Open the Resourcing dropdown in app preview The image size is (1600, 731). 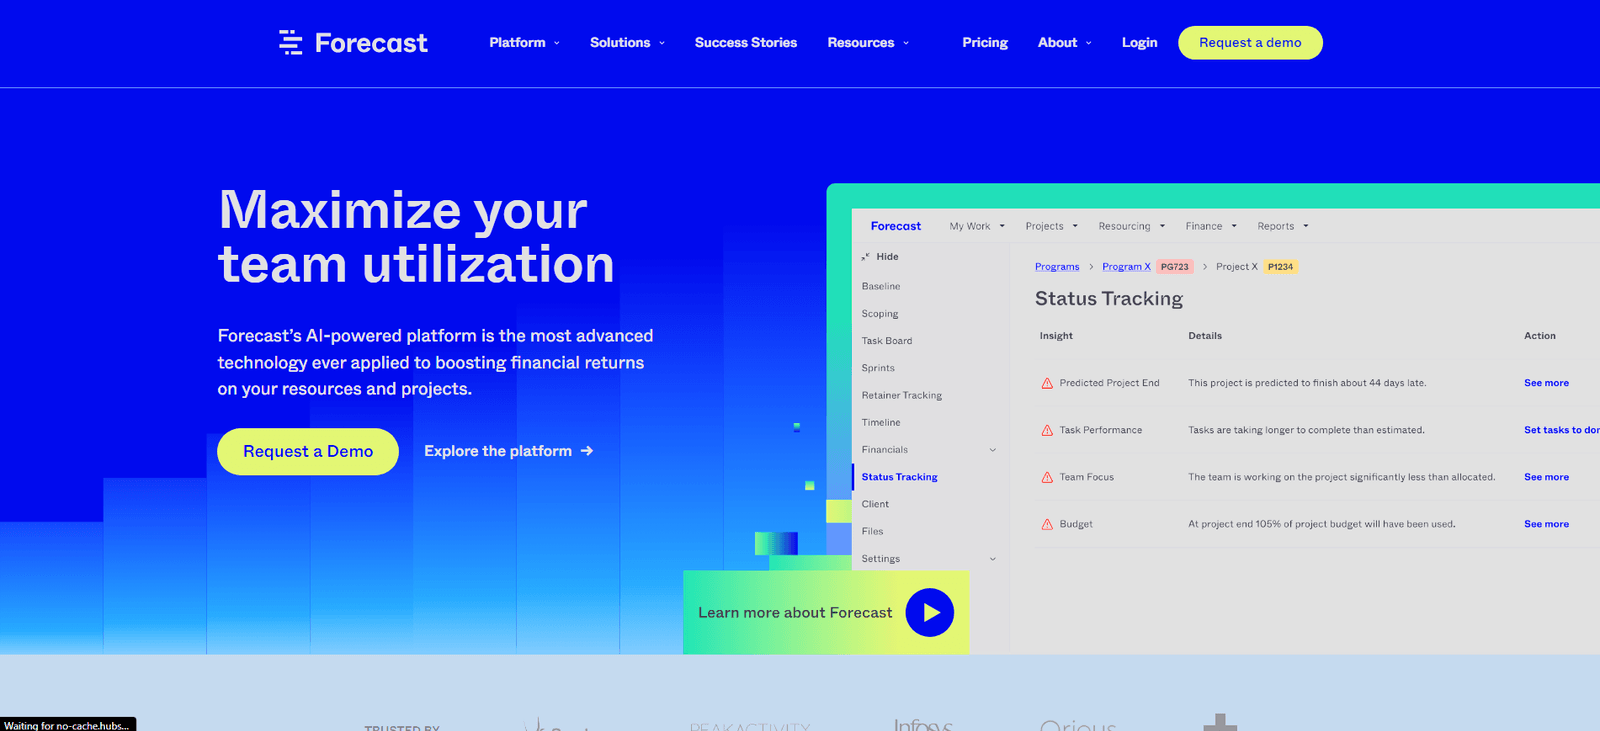1132,226
